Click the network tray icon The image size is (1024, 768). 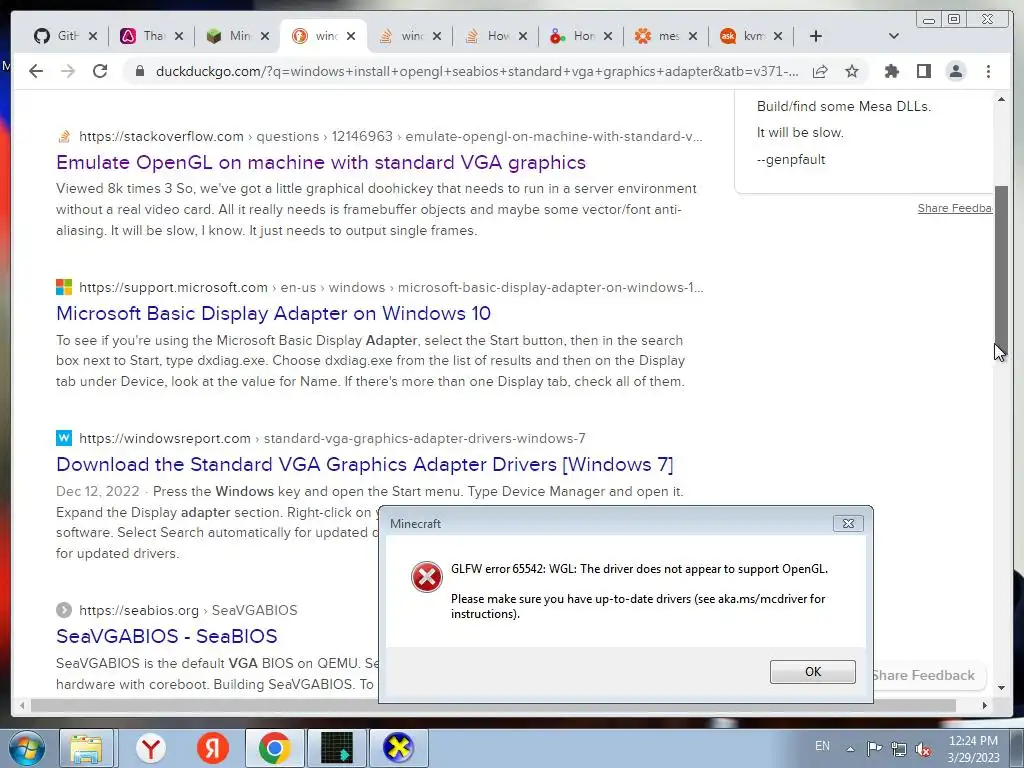899,748
